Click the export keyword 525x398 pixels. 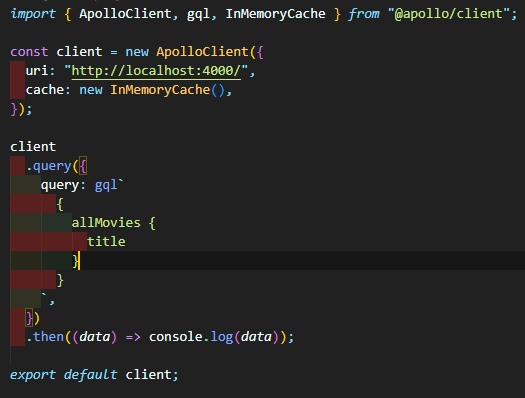pyautogui.click(x=33, y=375)
